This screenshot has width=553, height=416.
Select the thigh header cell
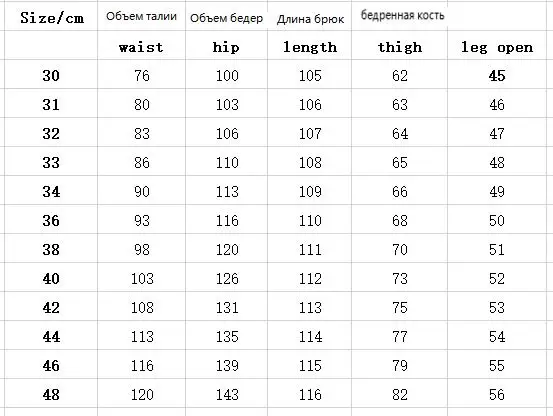tap(400, 45)
